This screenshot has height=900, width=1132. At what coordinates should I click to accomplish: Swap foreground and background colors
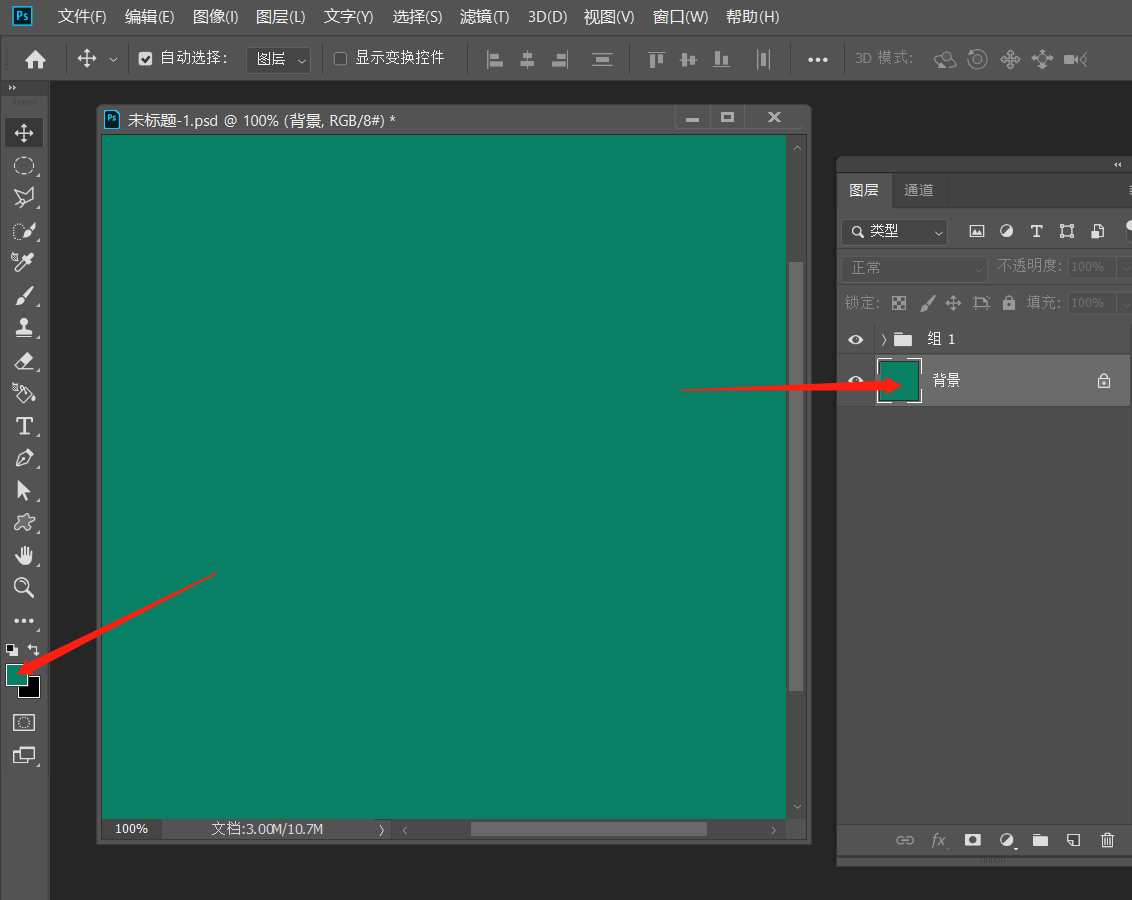(x=33, y=650)
